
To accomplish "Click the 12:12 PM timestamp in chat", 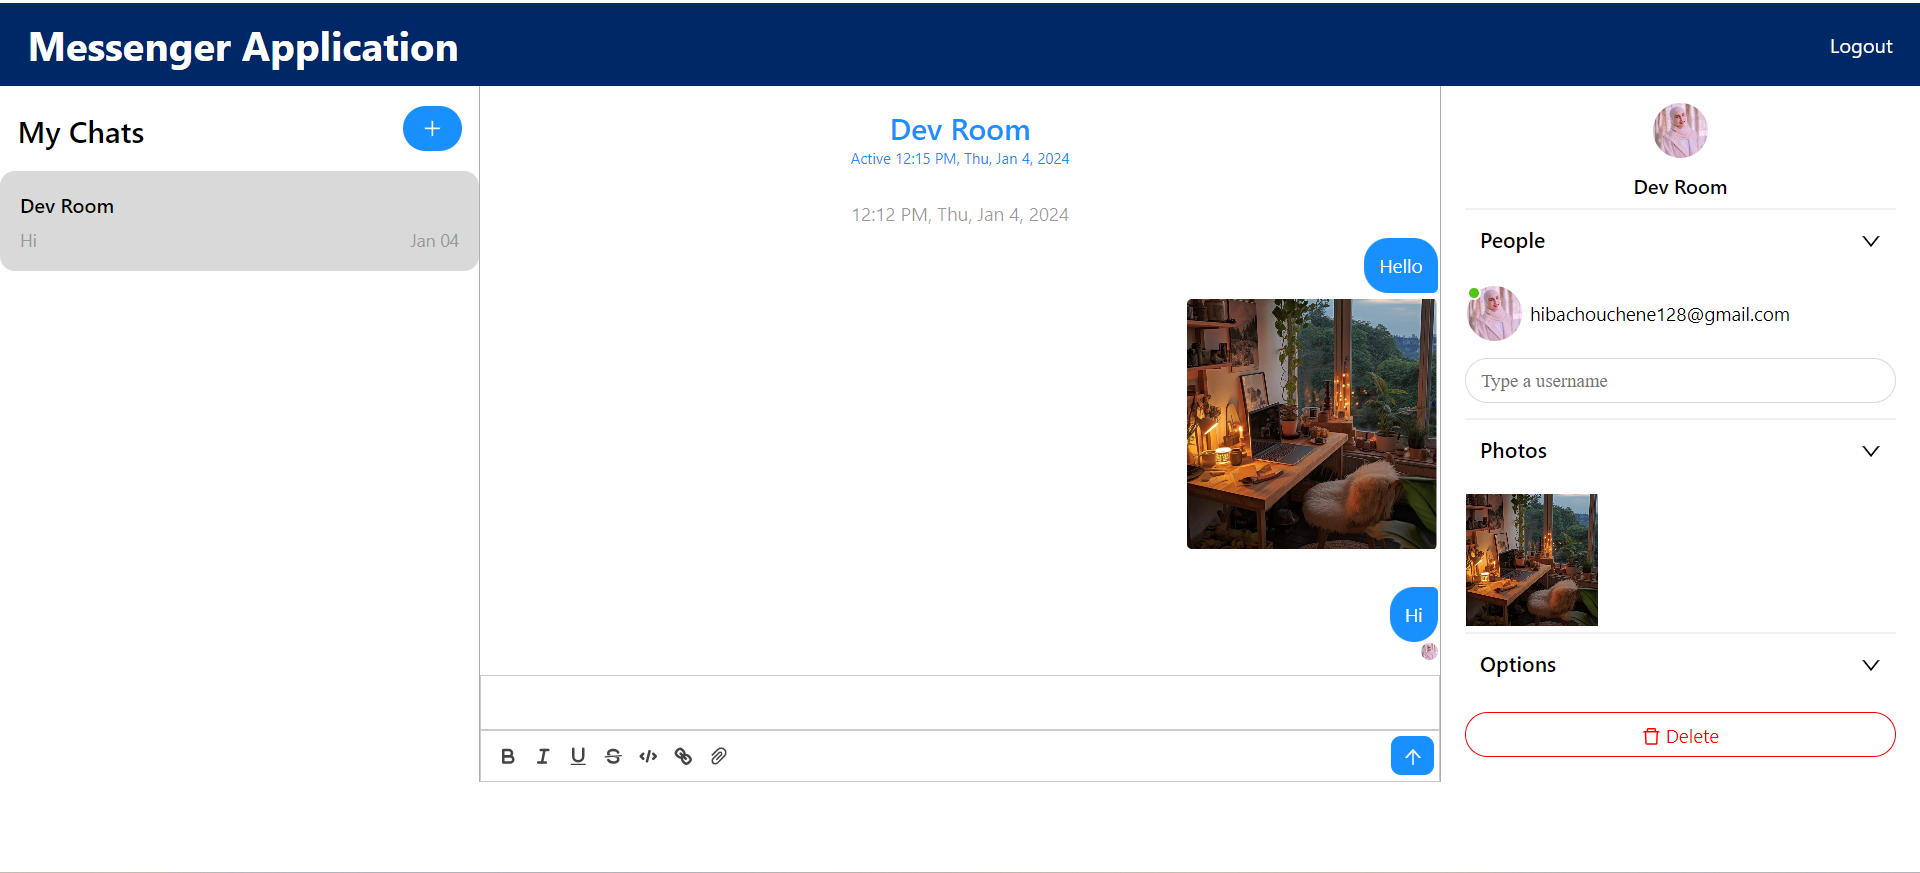I will 960,215.
